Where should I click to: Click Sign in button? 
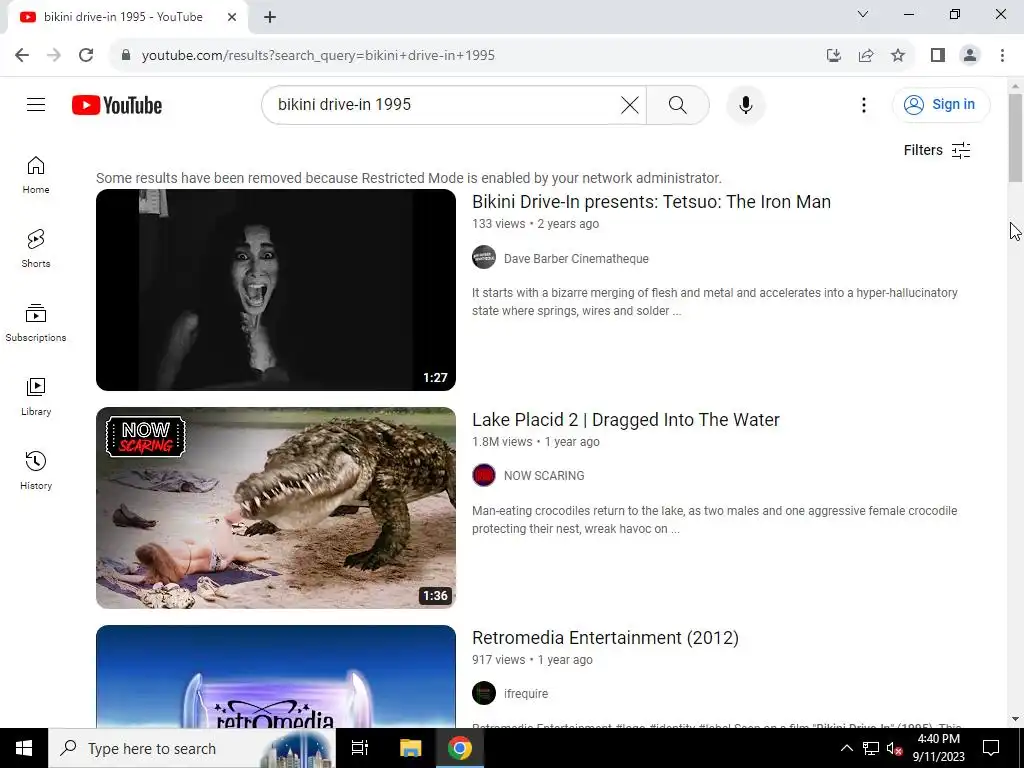pos(941,104)
